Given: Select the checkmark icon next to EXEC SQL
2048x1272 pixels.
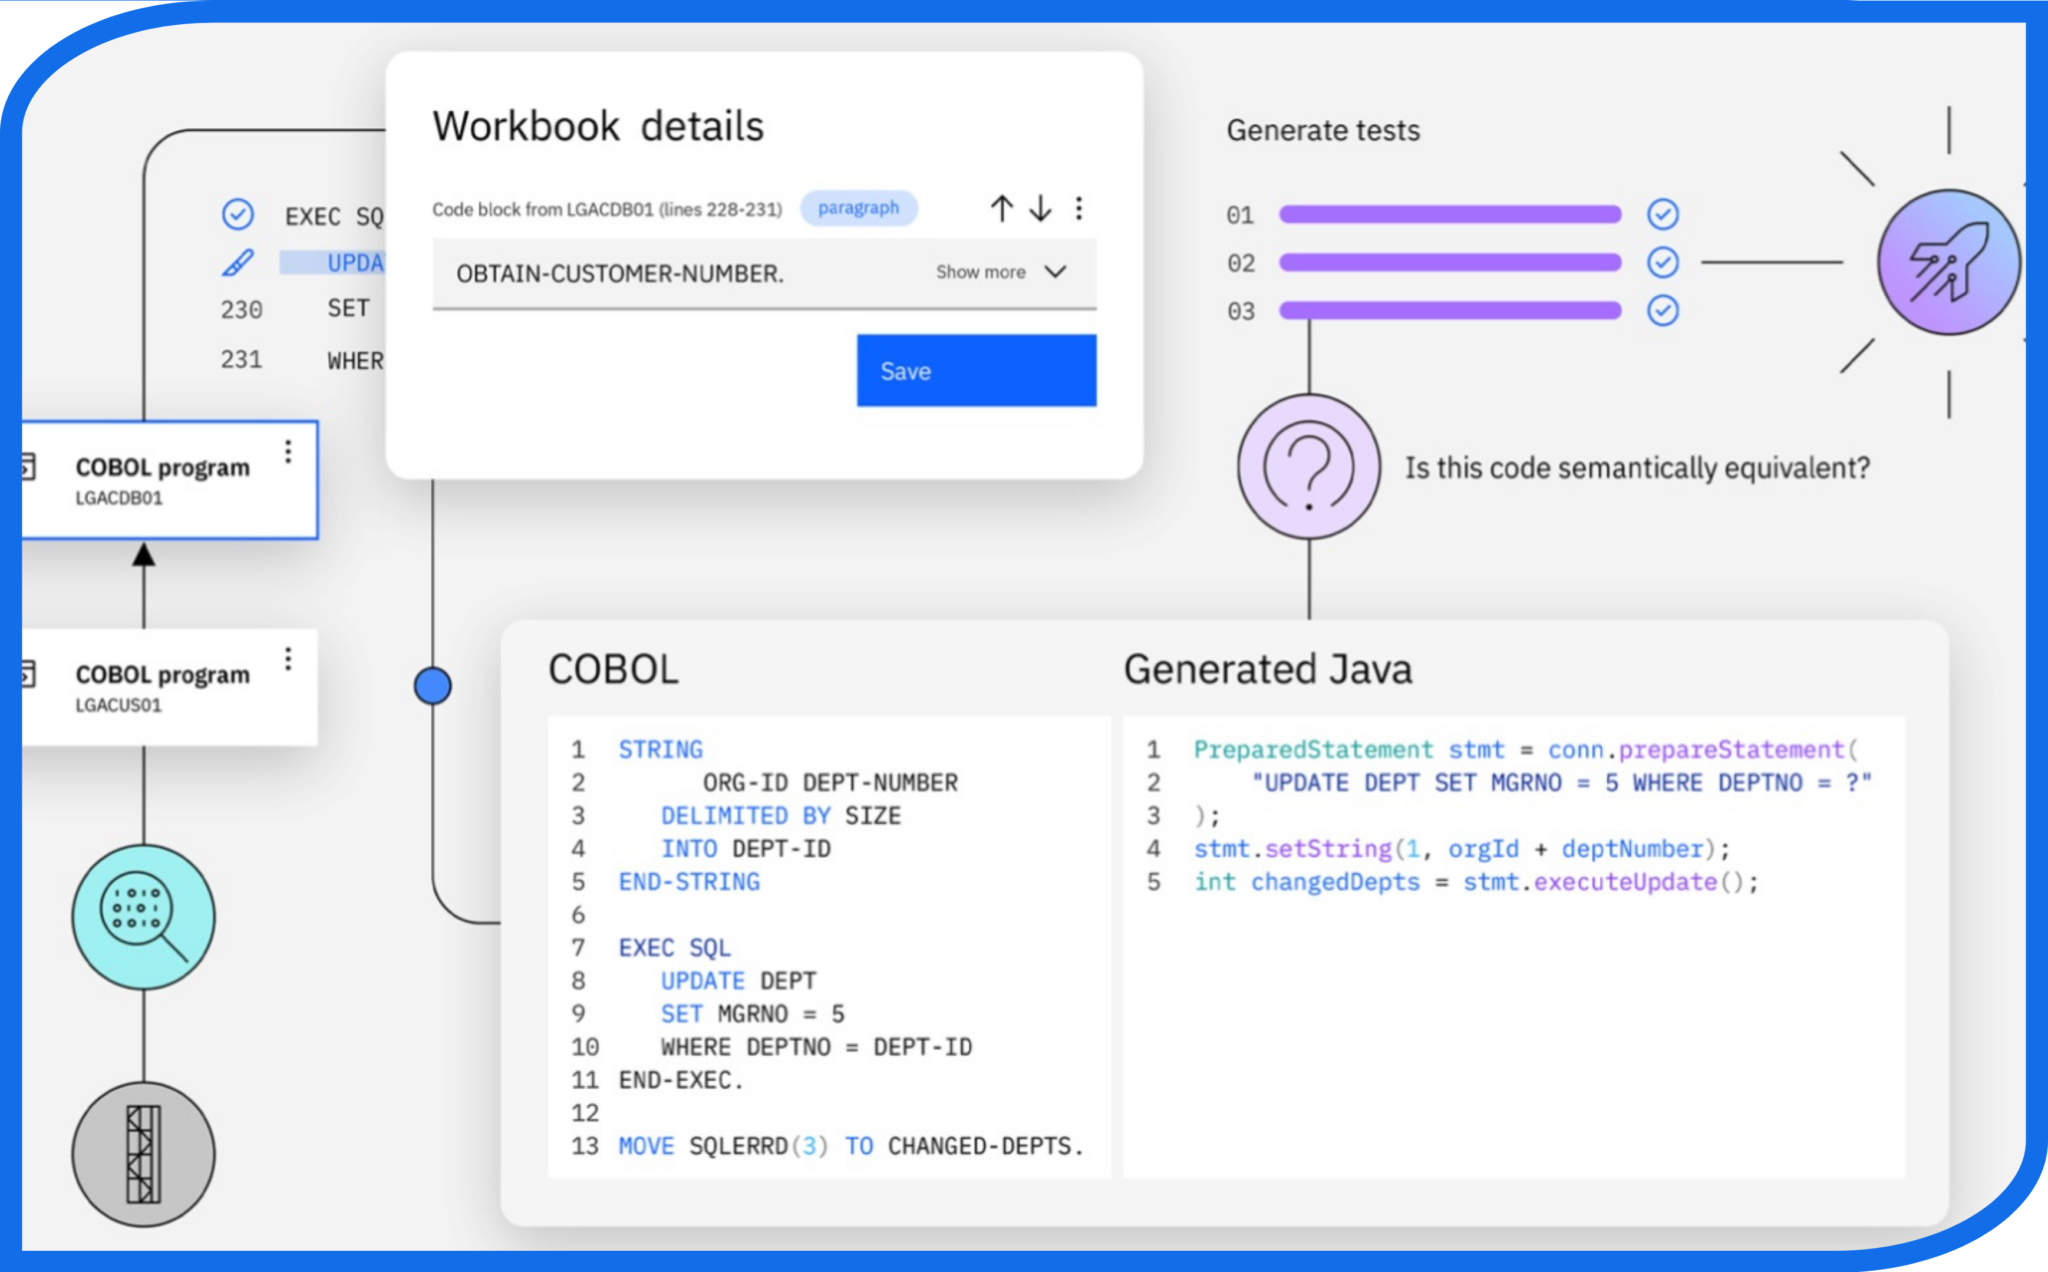Looking at the screenshot, I should click(x=237, y=212).
